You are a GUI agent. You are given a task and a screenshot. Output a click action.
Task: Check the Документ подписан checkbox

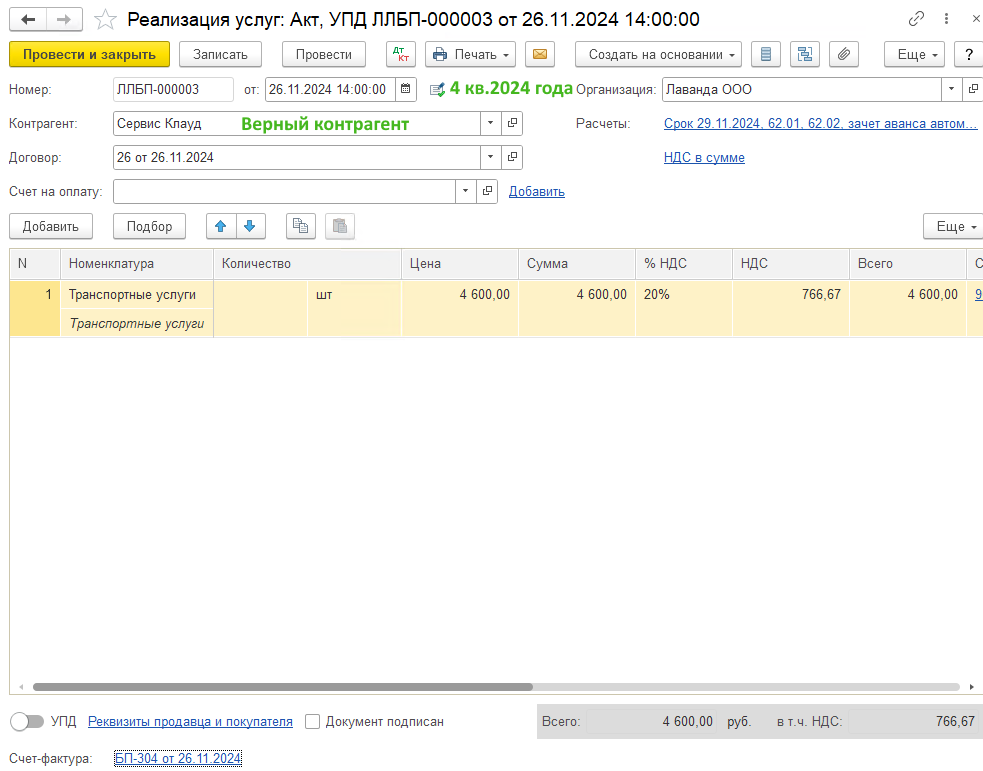coord(312,721)
